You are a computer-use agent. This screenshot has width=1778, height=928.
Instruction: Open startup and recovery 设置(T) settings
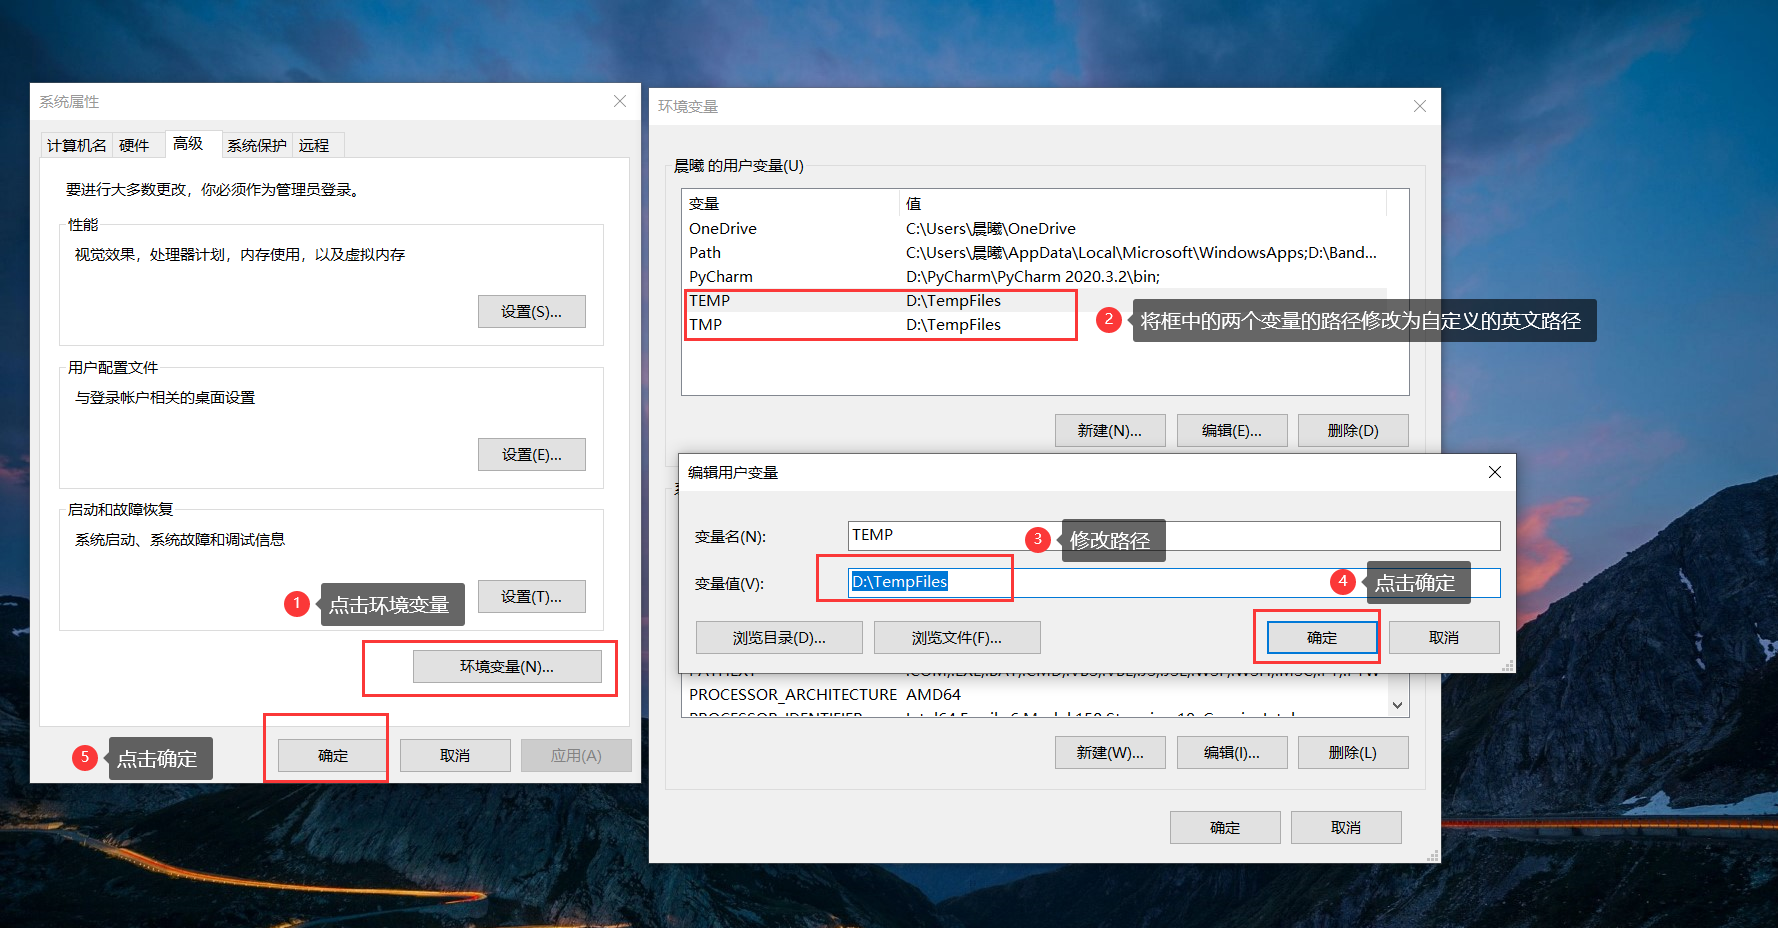click(x=531, y=596)
